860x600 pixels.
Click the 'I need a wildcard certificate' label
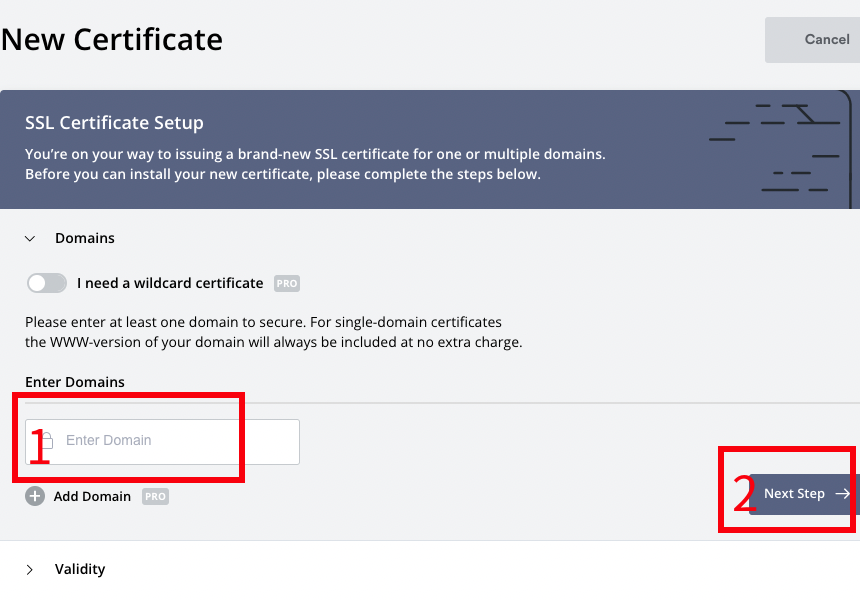point(170,283)
